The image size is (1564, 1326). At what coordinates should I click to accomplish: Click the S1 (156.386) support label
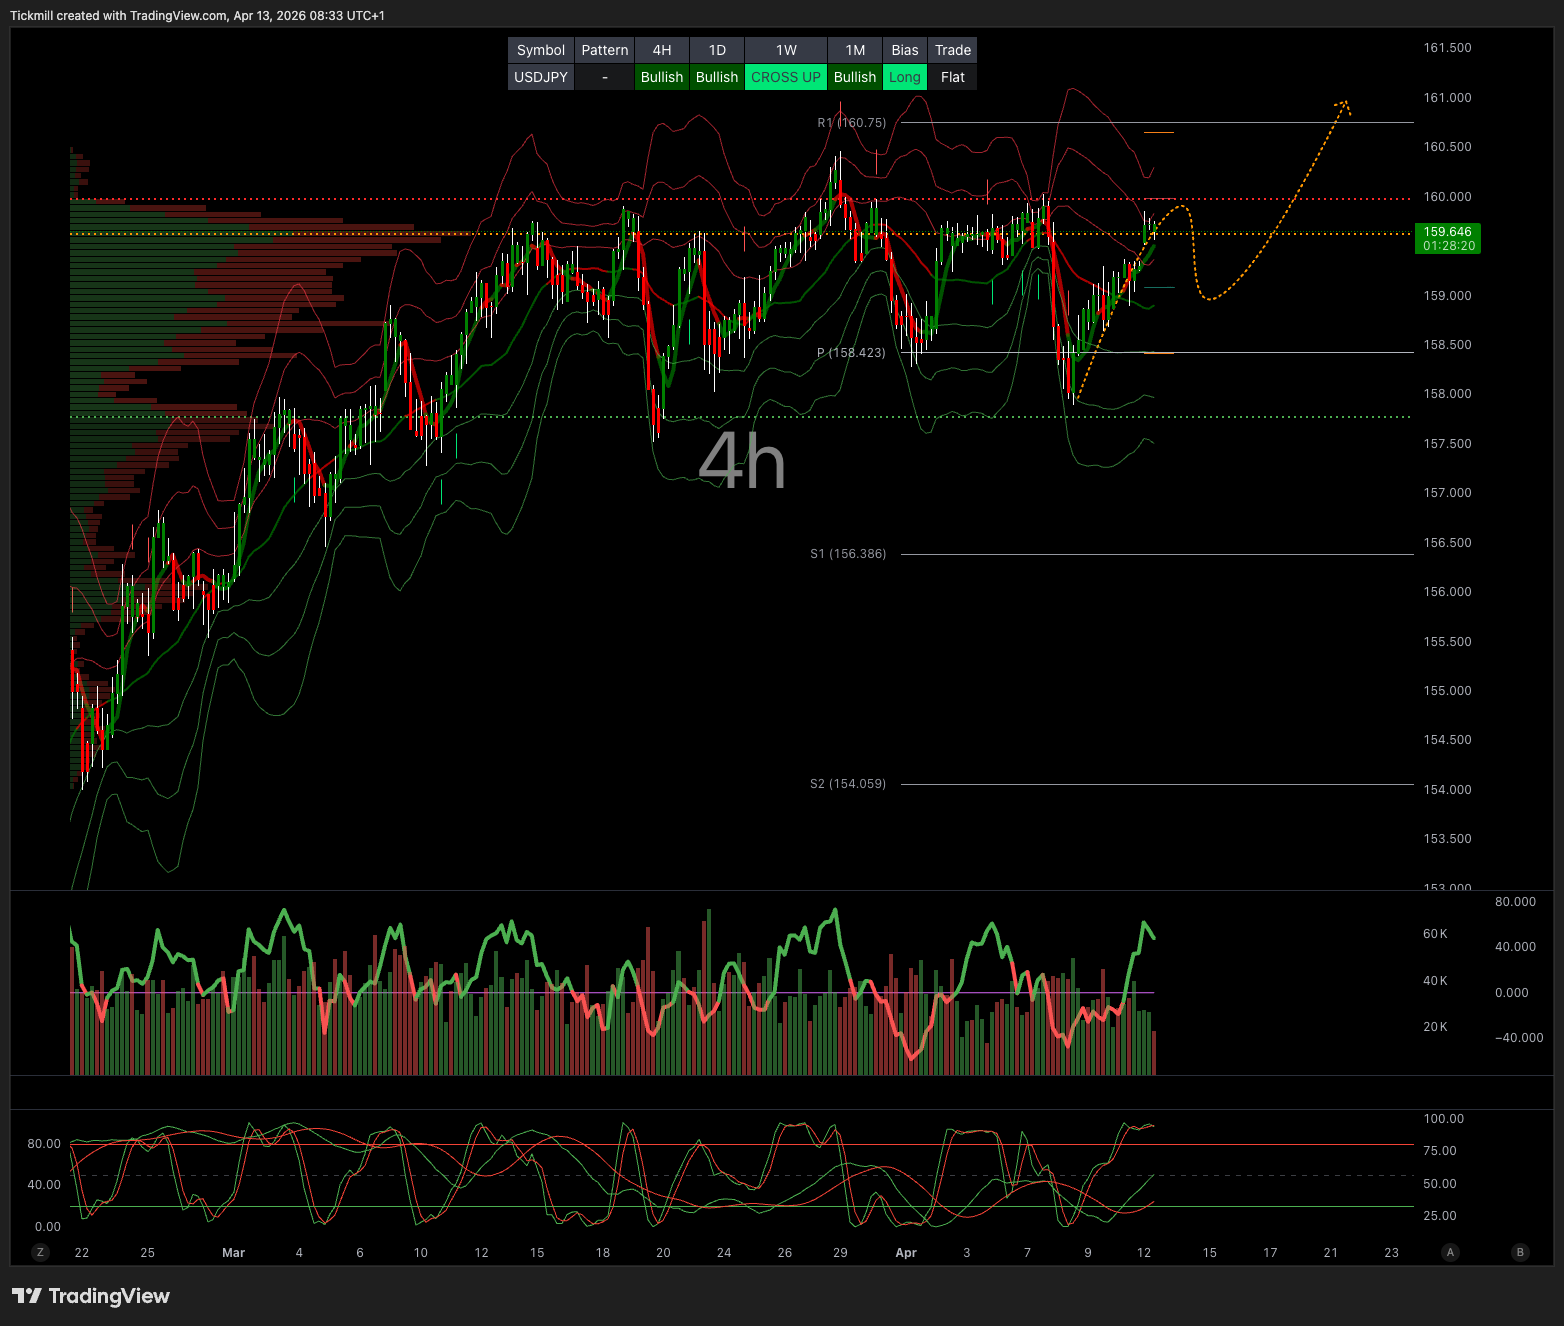848,554
